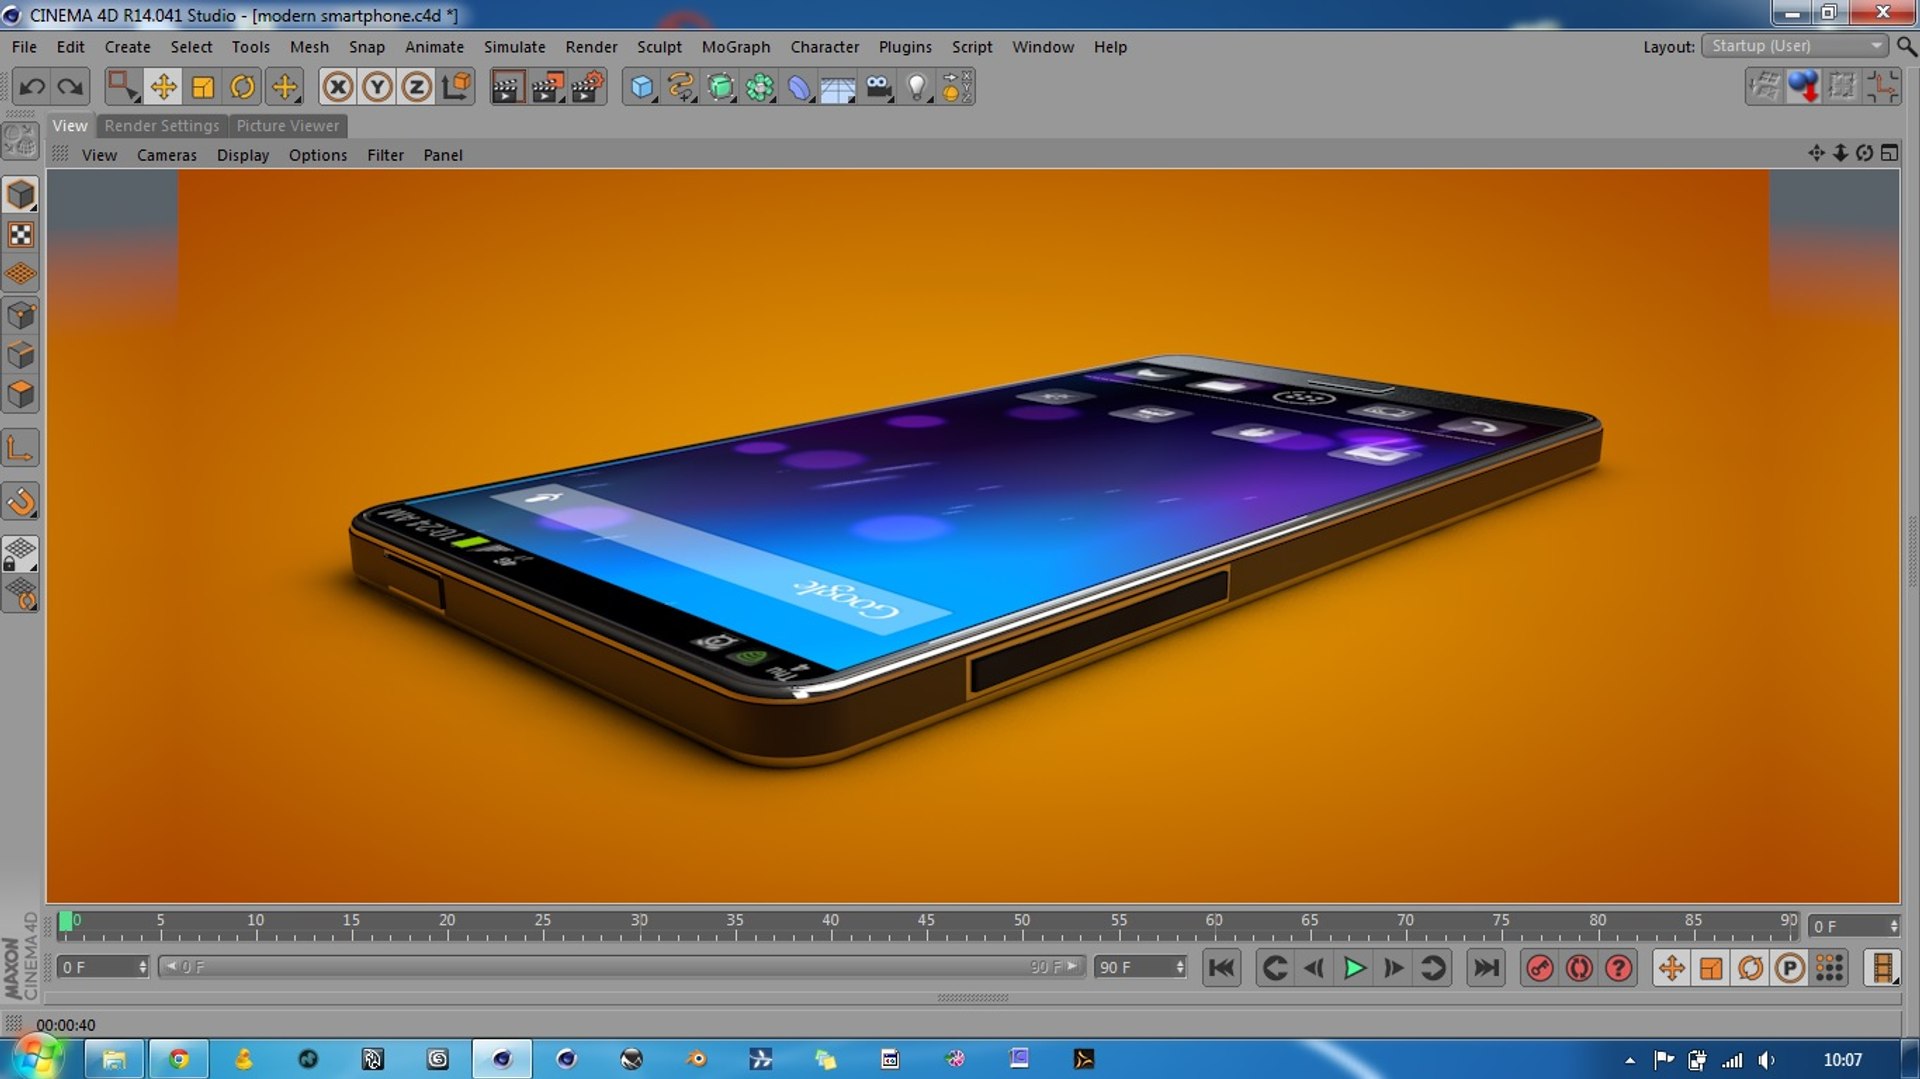Open viewport Cameras menu
The image size is (1920, 1079).
coord(166,155)
